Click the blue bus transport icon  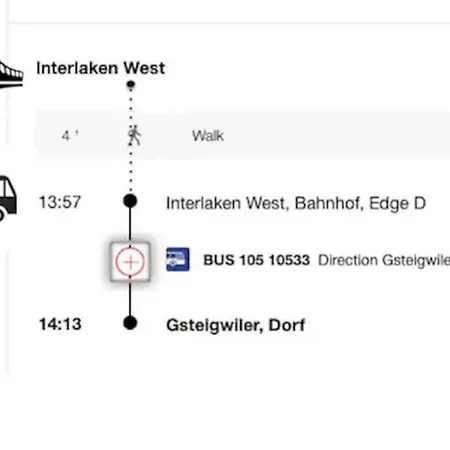(178, 259)
